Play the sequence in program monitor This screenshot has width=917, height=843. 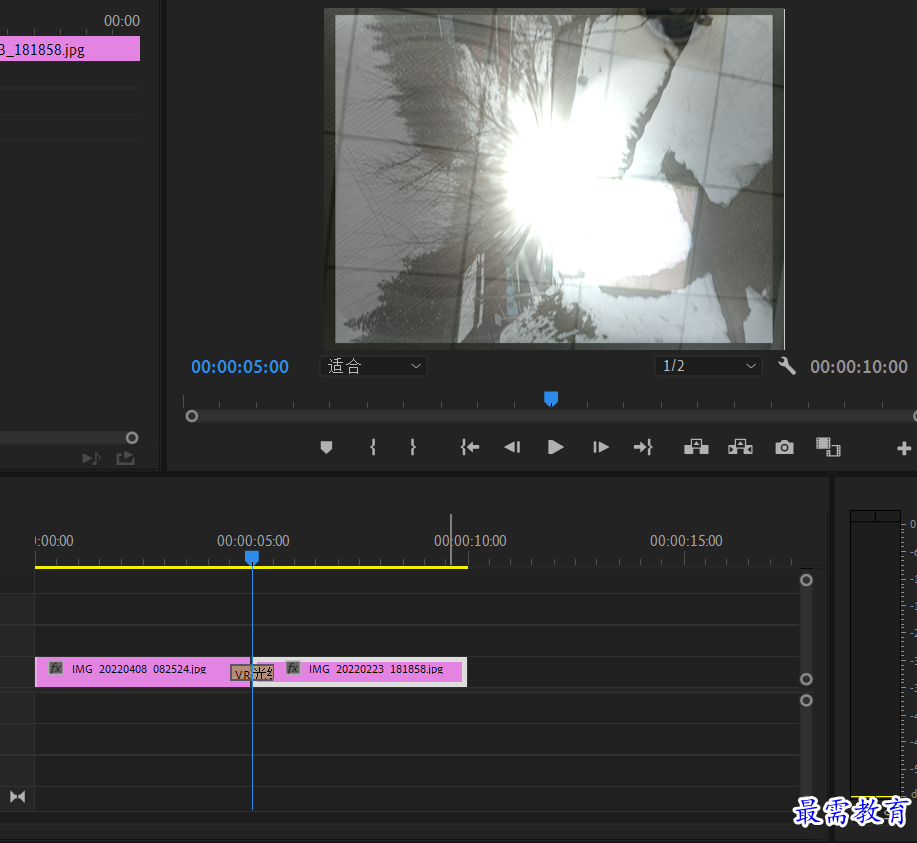(556, 448)
